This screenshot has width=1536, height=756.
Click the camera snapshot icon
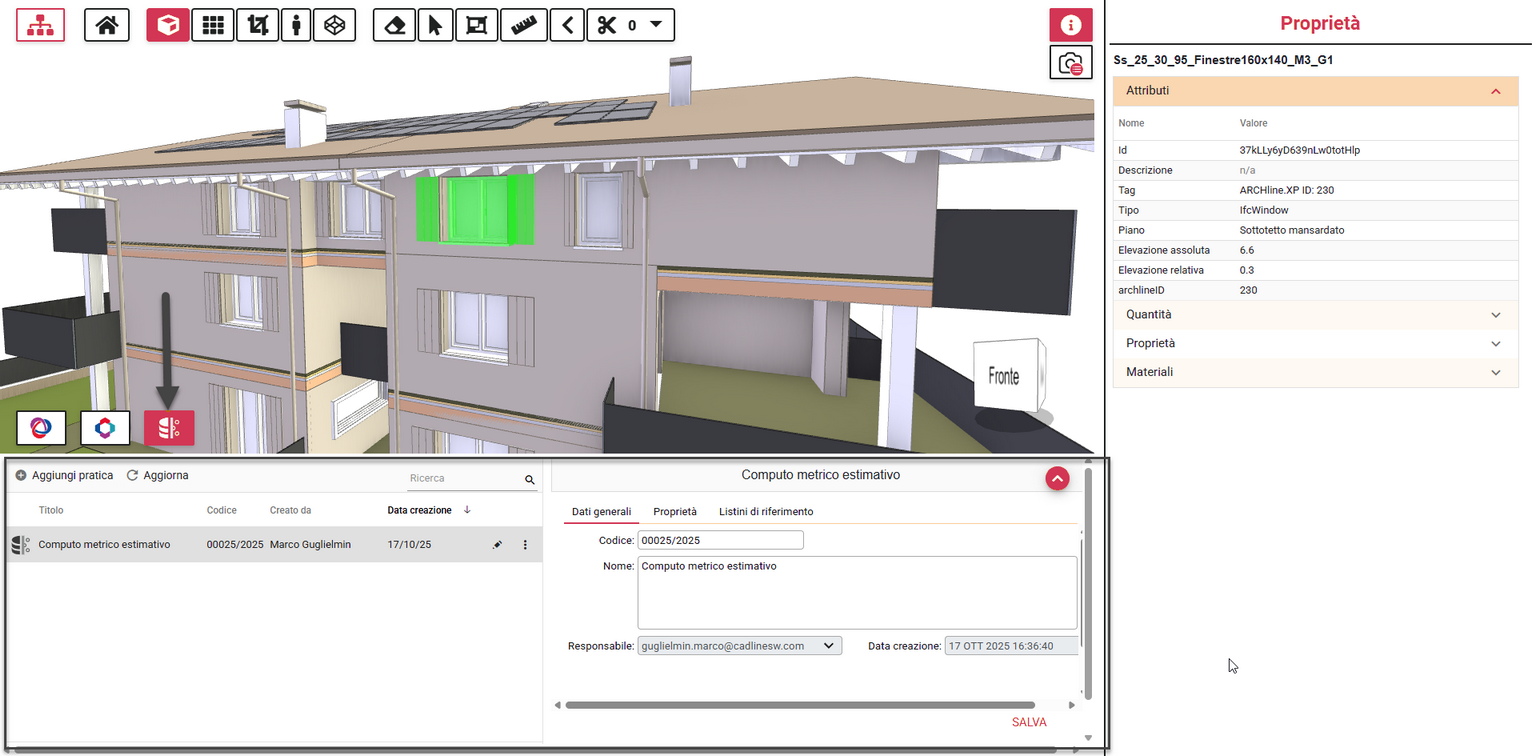pos(1071,64)
